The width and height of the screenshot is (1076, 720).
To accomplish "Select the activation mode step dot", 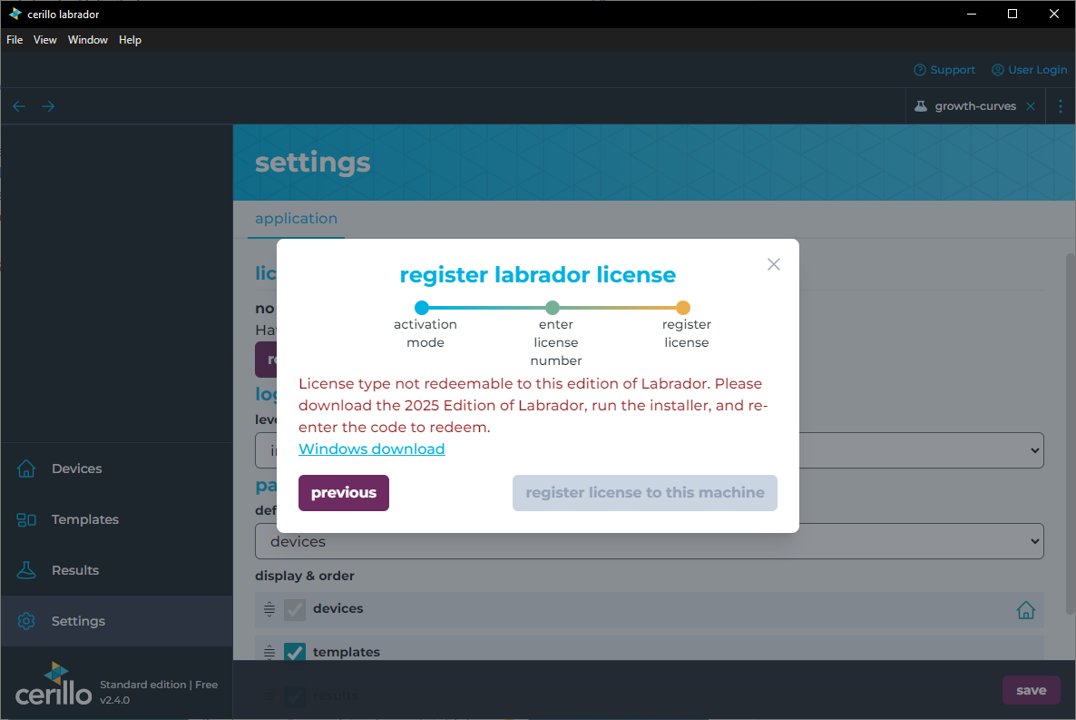I will pyautogui.click(x=422, y=307).
